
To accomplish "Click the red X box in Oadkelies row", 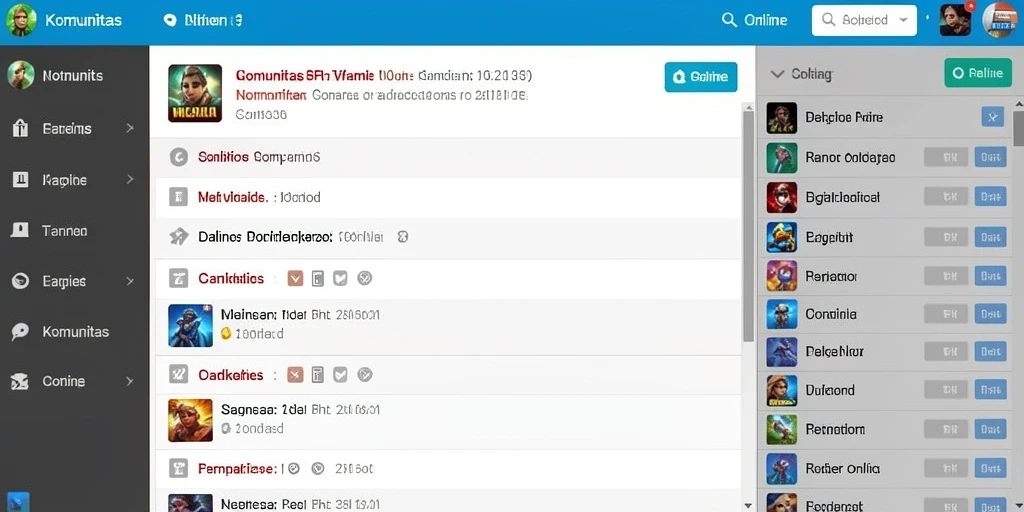I will click(295, 374).
